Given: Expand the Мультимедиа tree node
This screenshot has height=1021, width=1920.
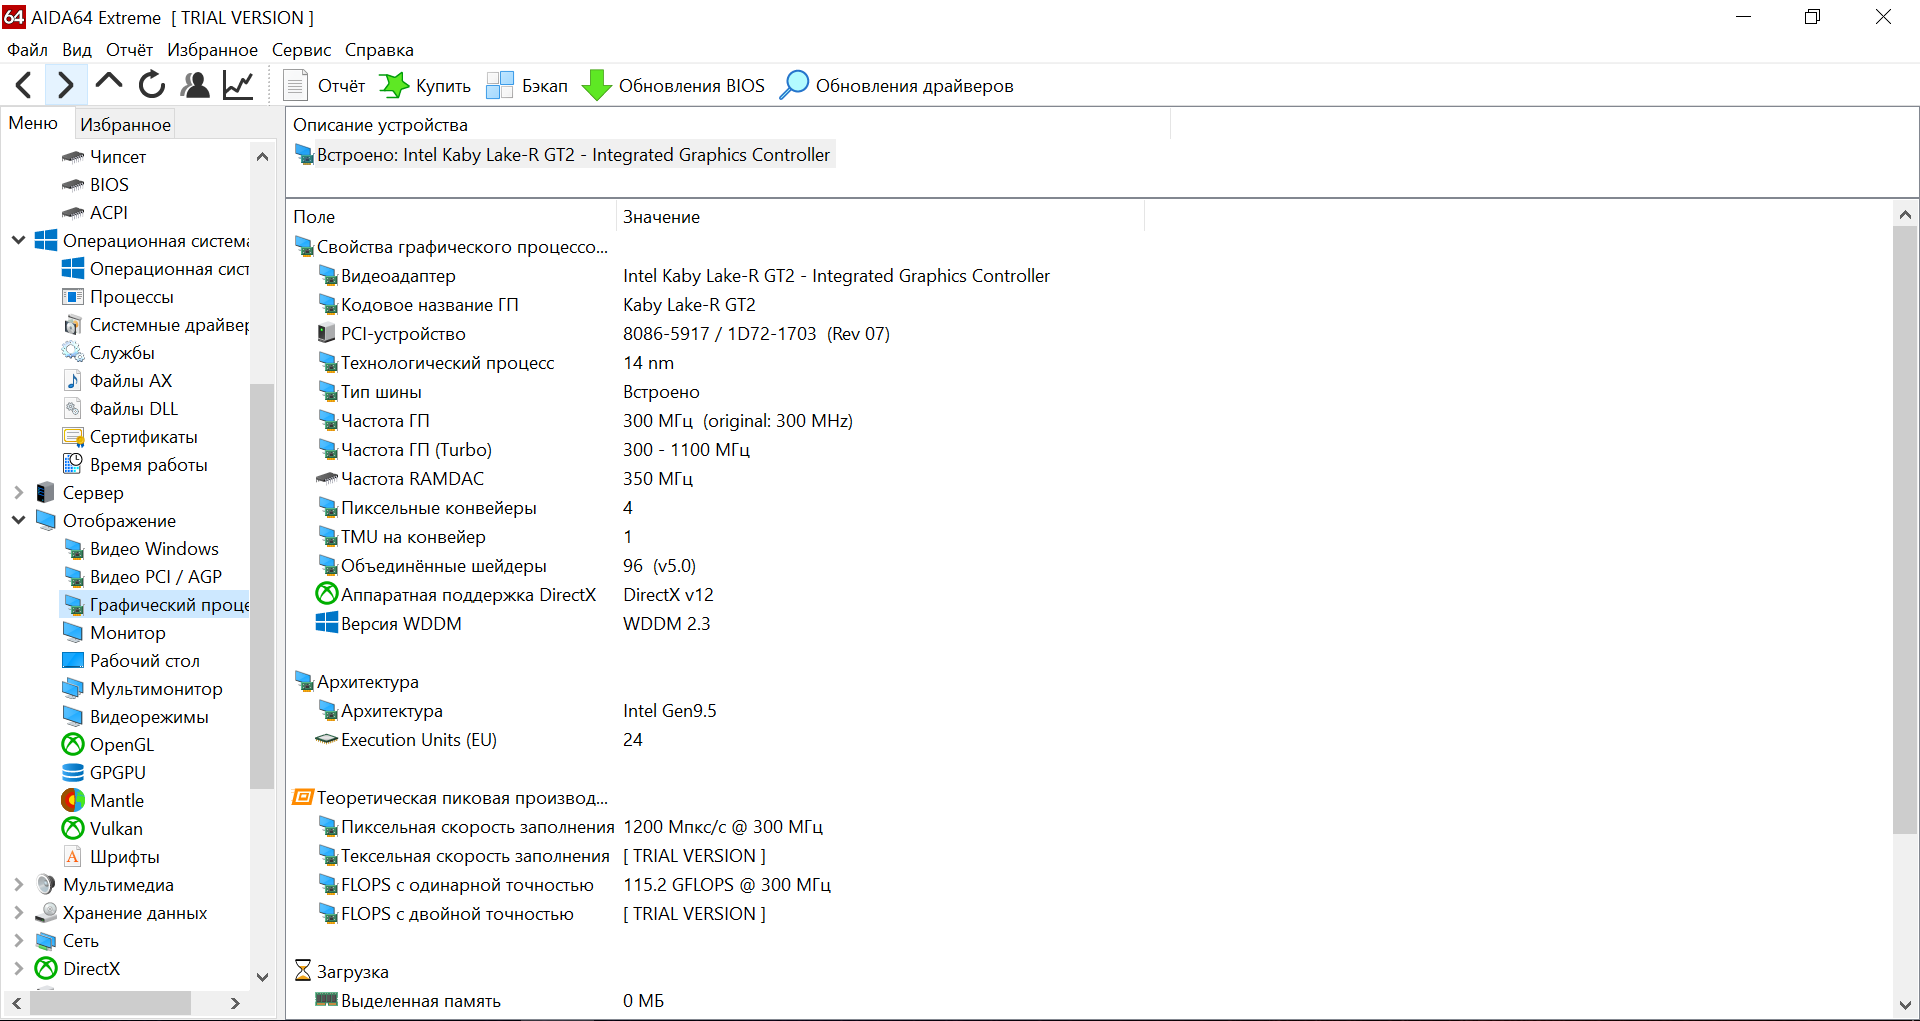Looking at the screenshot, I should point(18,884).
